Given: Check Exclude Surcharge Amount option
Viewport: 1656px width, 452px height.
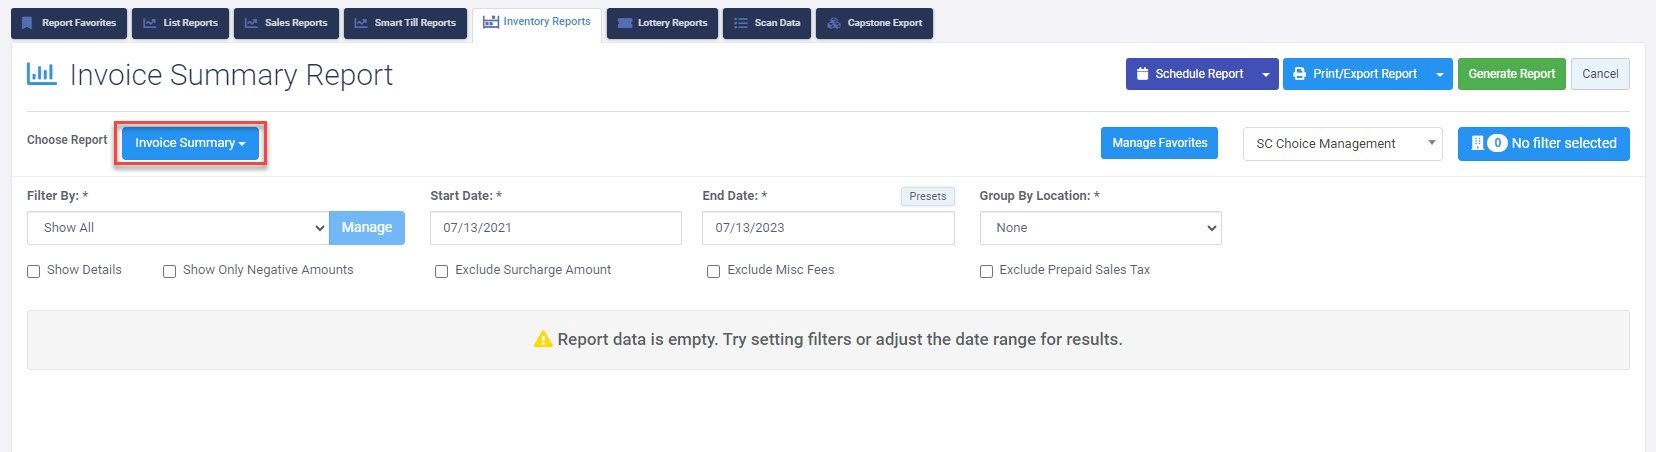Looking at the screenshot, I should 441,271.
